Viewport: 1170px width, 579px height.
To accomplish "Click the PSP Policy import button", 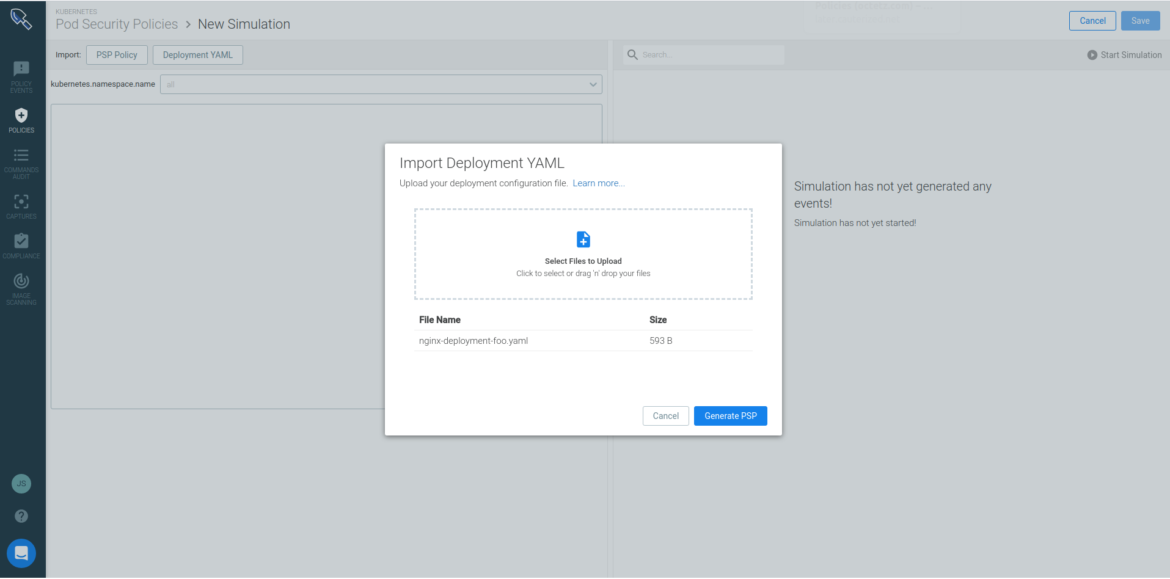I will pyautogui.click(x=117, y=54).
